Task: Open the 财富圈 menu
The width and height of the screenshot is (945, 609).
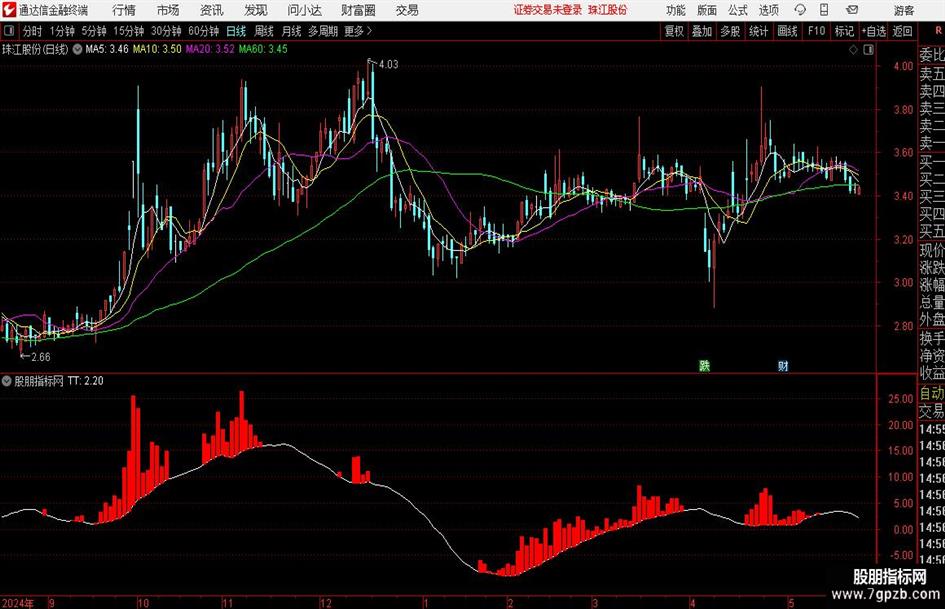Action: tap(358, 10)
